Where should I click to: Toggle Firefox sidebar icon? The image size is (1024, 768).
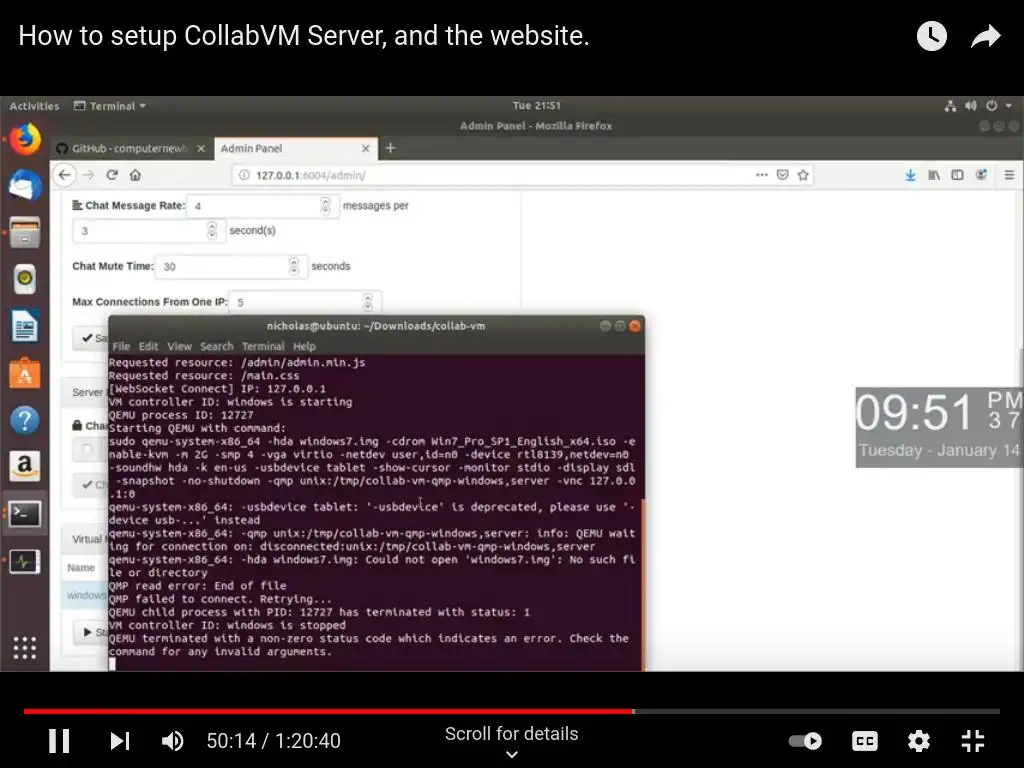957,174
